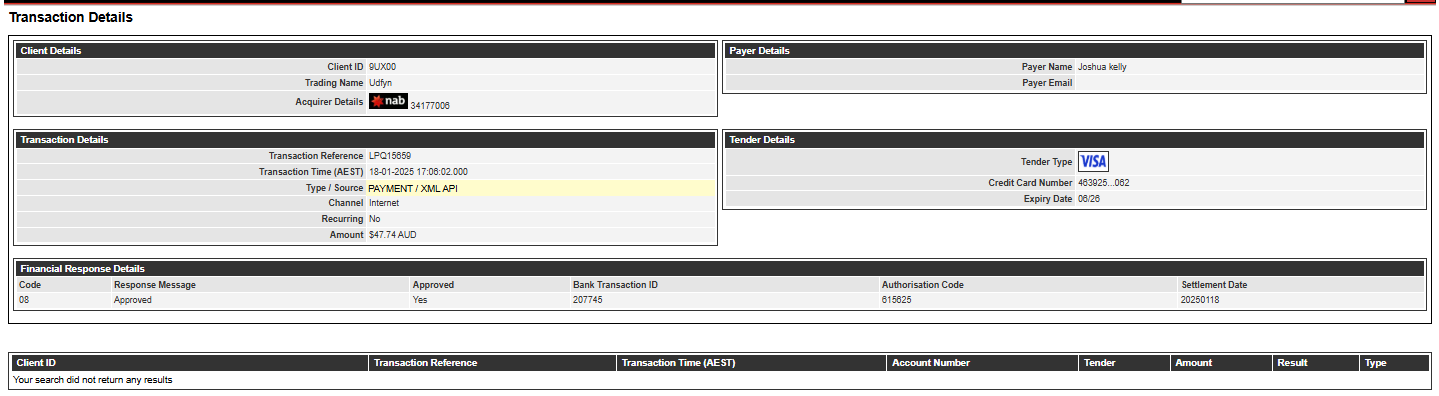Select Settlement Date 20250118
The width and height of the screenshot is (1439, 396).
click(1200, 300)
